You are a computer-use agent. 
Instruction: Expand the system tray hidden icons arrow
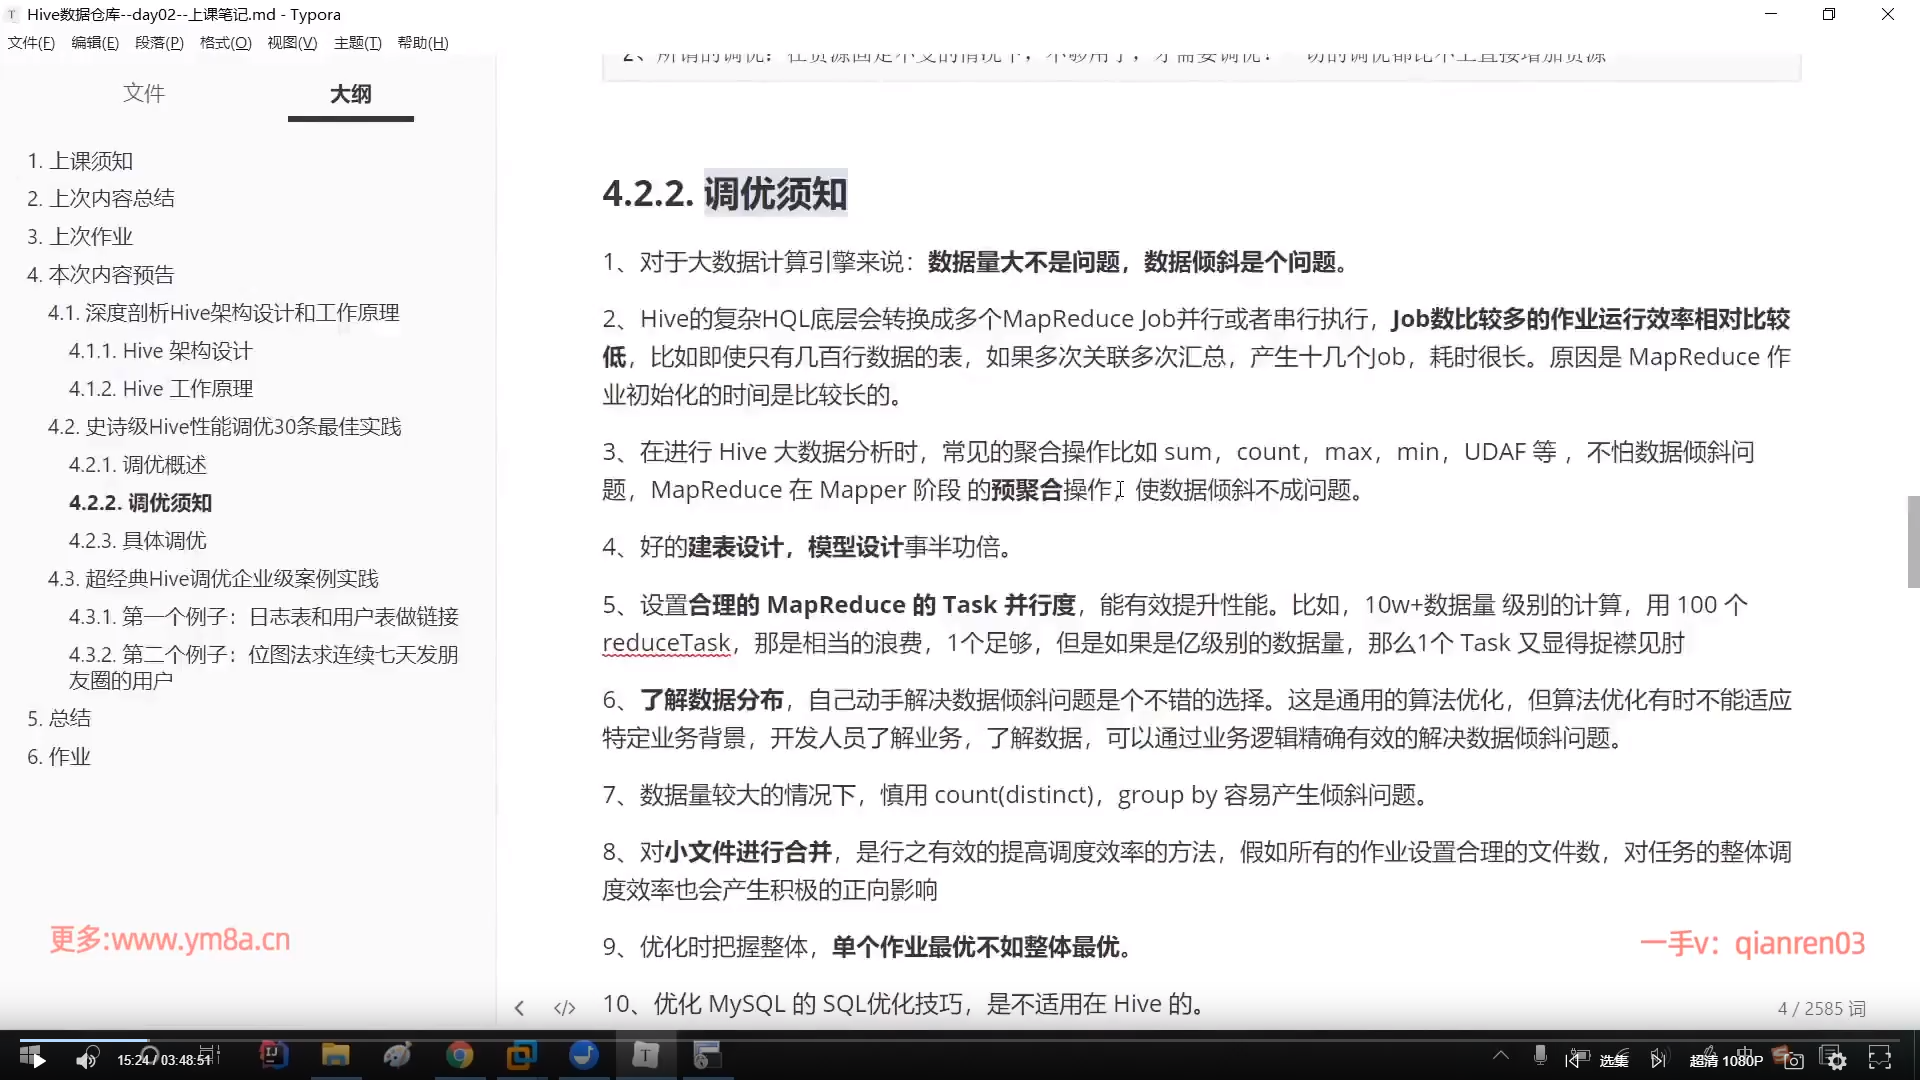1501,1055
